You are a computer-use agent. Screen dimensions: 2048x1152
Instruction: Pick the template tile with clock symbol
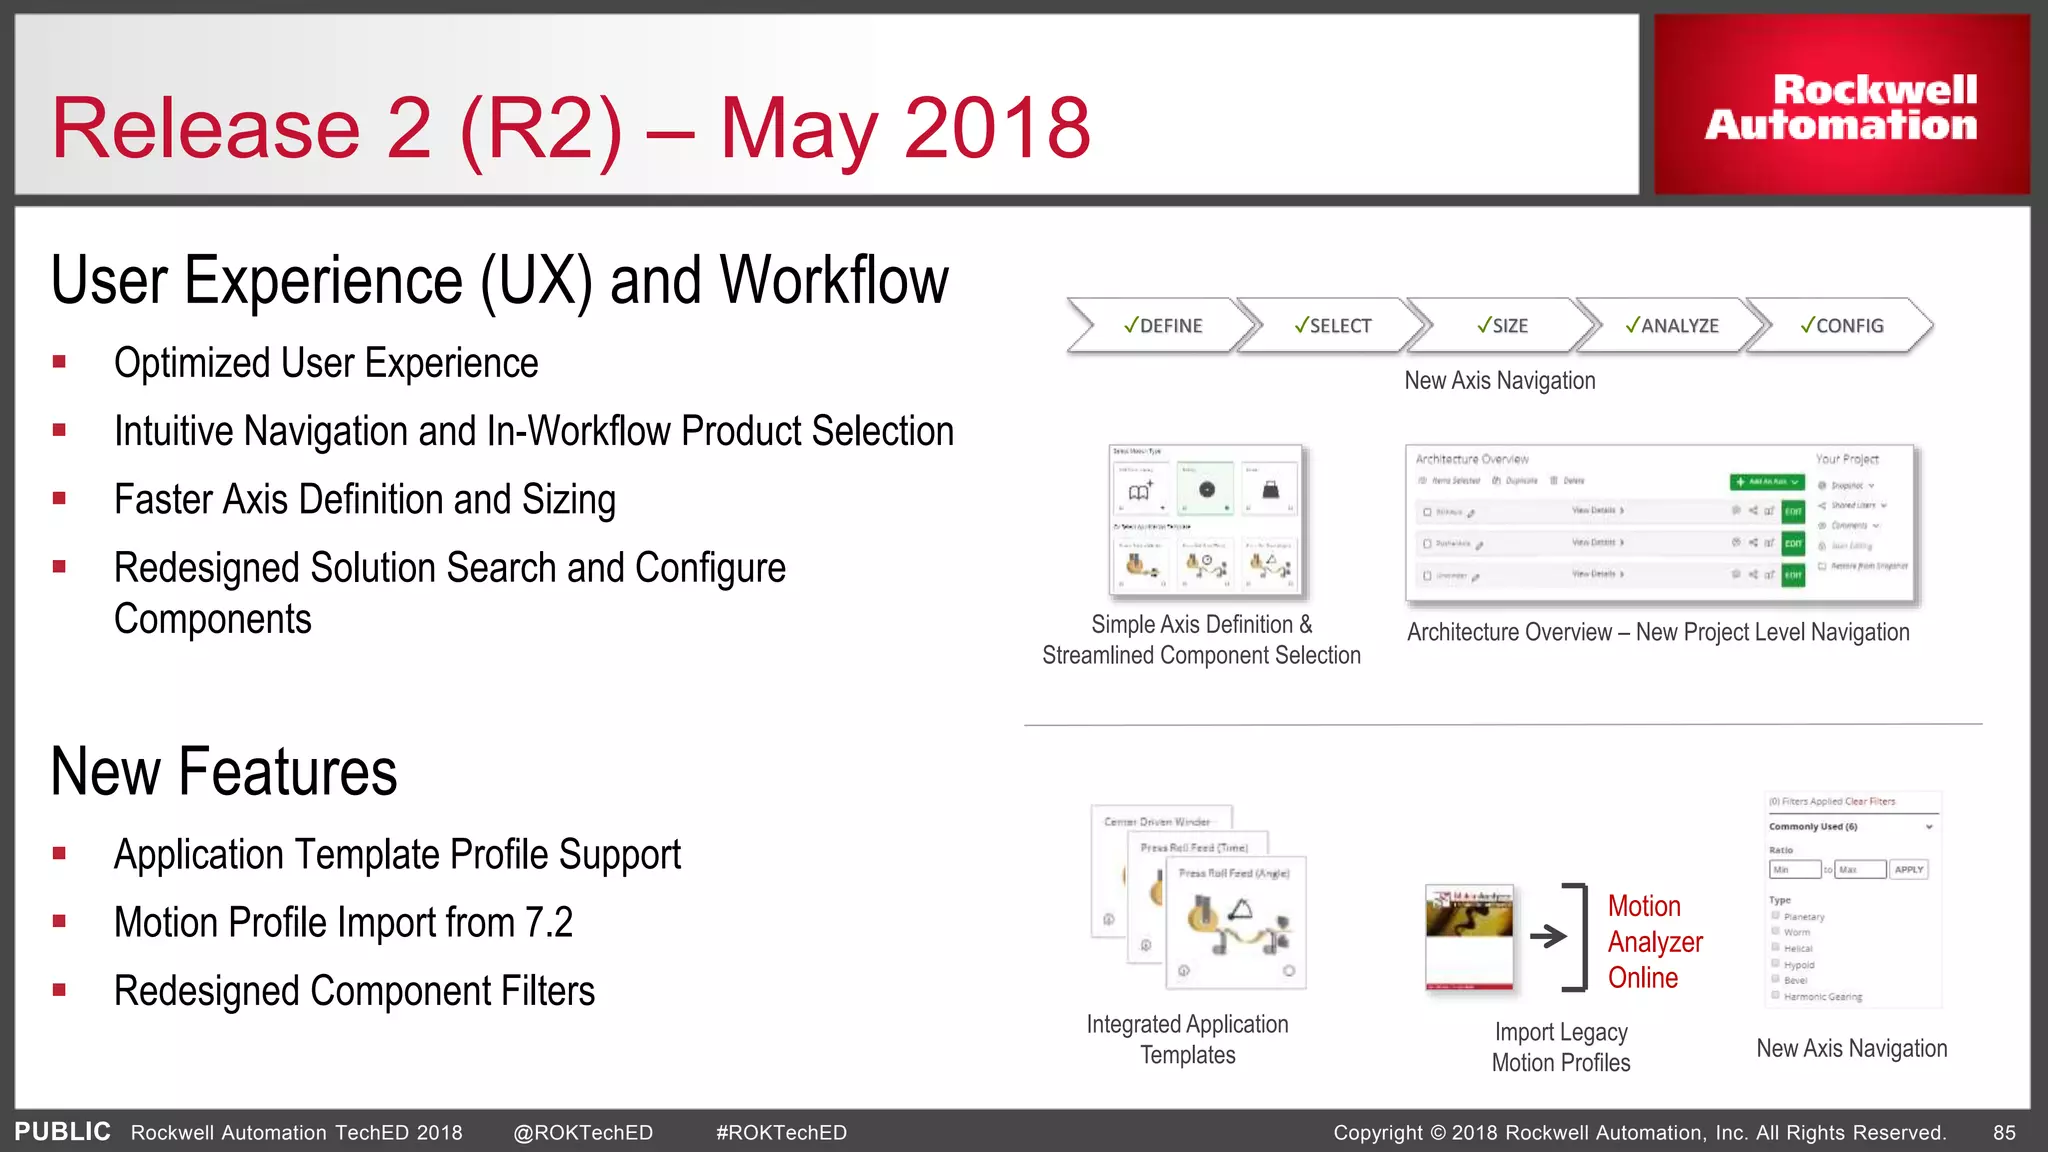(1206, 564)
